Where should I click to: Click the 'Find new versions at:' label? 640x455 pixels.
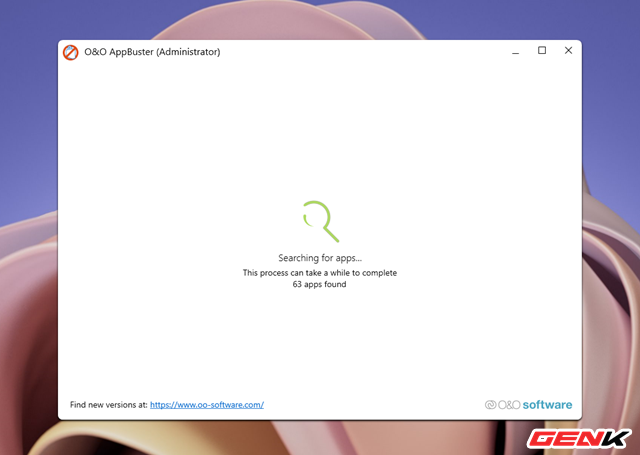[x=109, y=405]
